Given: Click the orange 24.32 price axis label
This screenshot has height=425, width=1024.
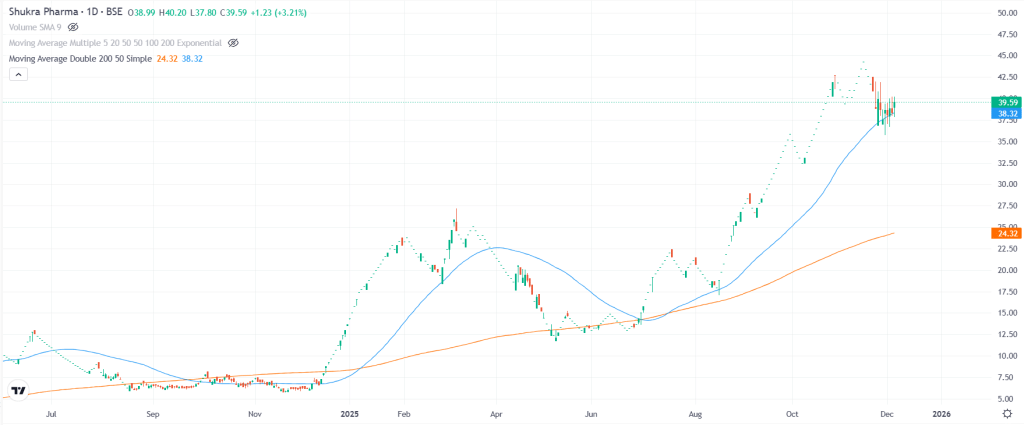Looking at the screenshot, I should point(1003,233).
